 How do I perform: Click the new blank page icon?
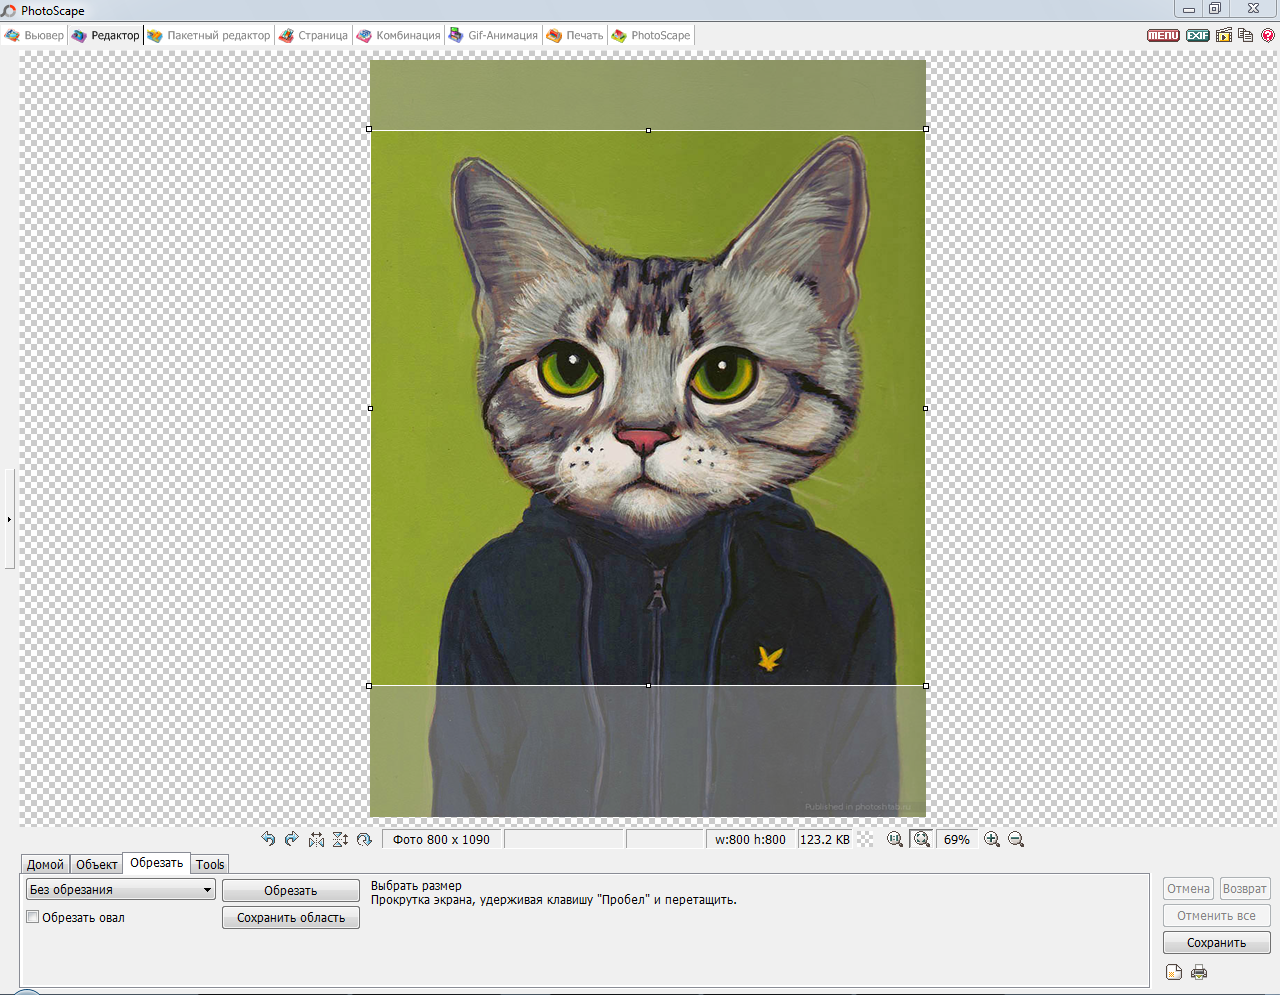pos(1174,972)
